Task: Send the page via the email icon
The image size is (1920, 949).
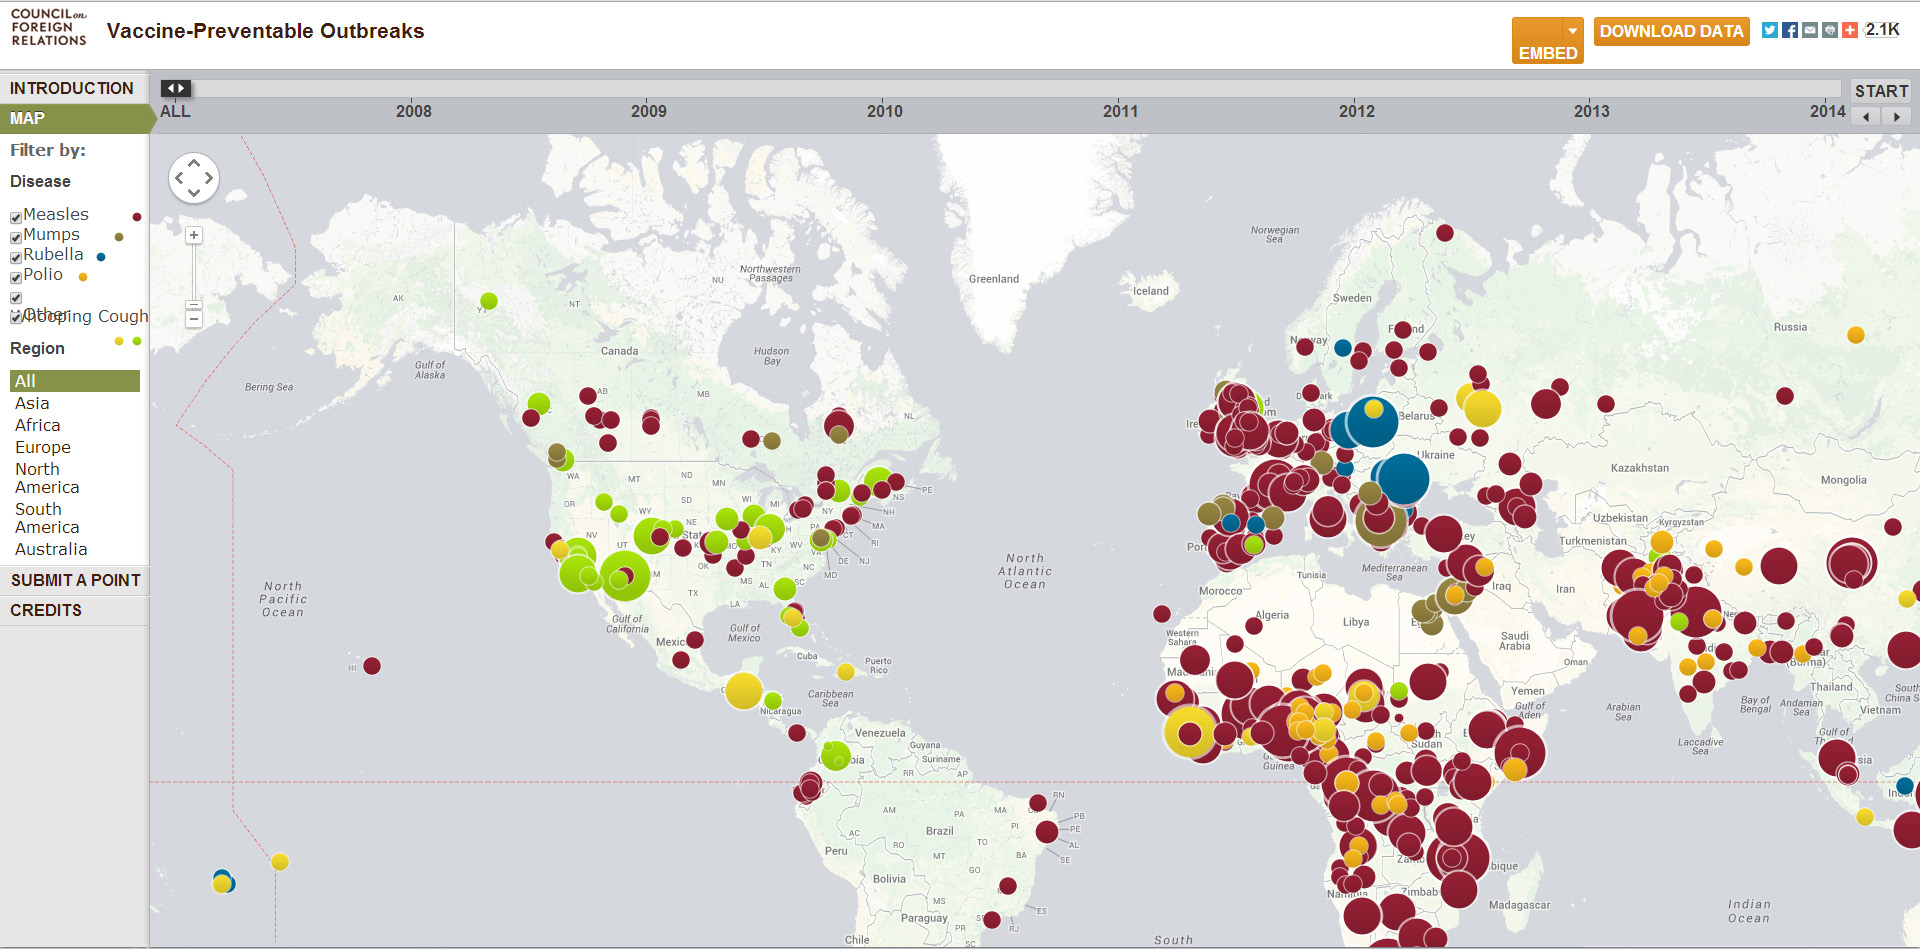Action: 1809,30
